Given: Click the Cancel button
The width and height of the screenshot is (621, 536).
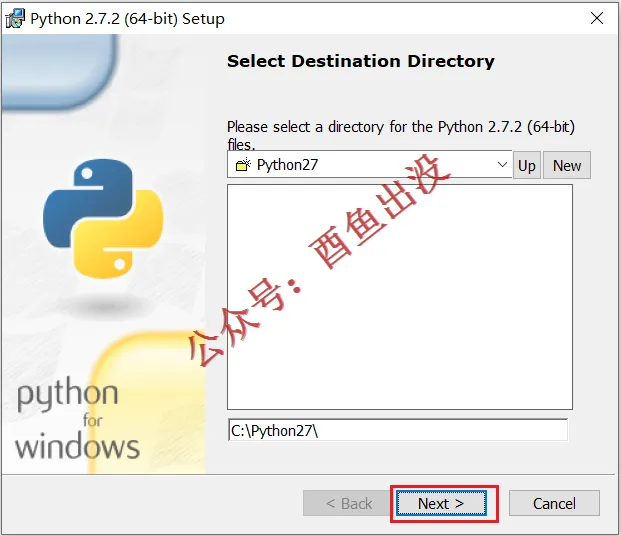Looking at the screenshot, I should 554,504.
